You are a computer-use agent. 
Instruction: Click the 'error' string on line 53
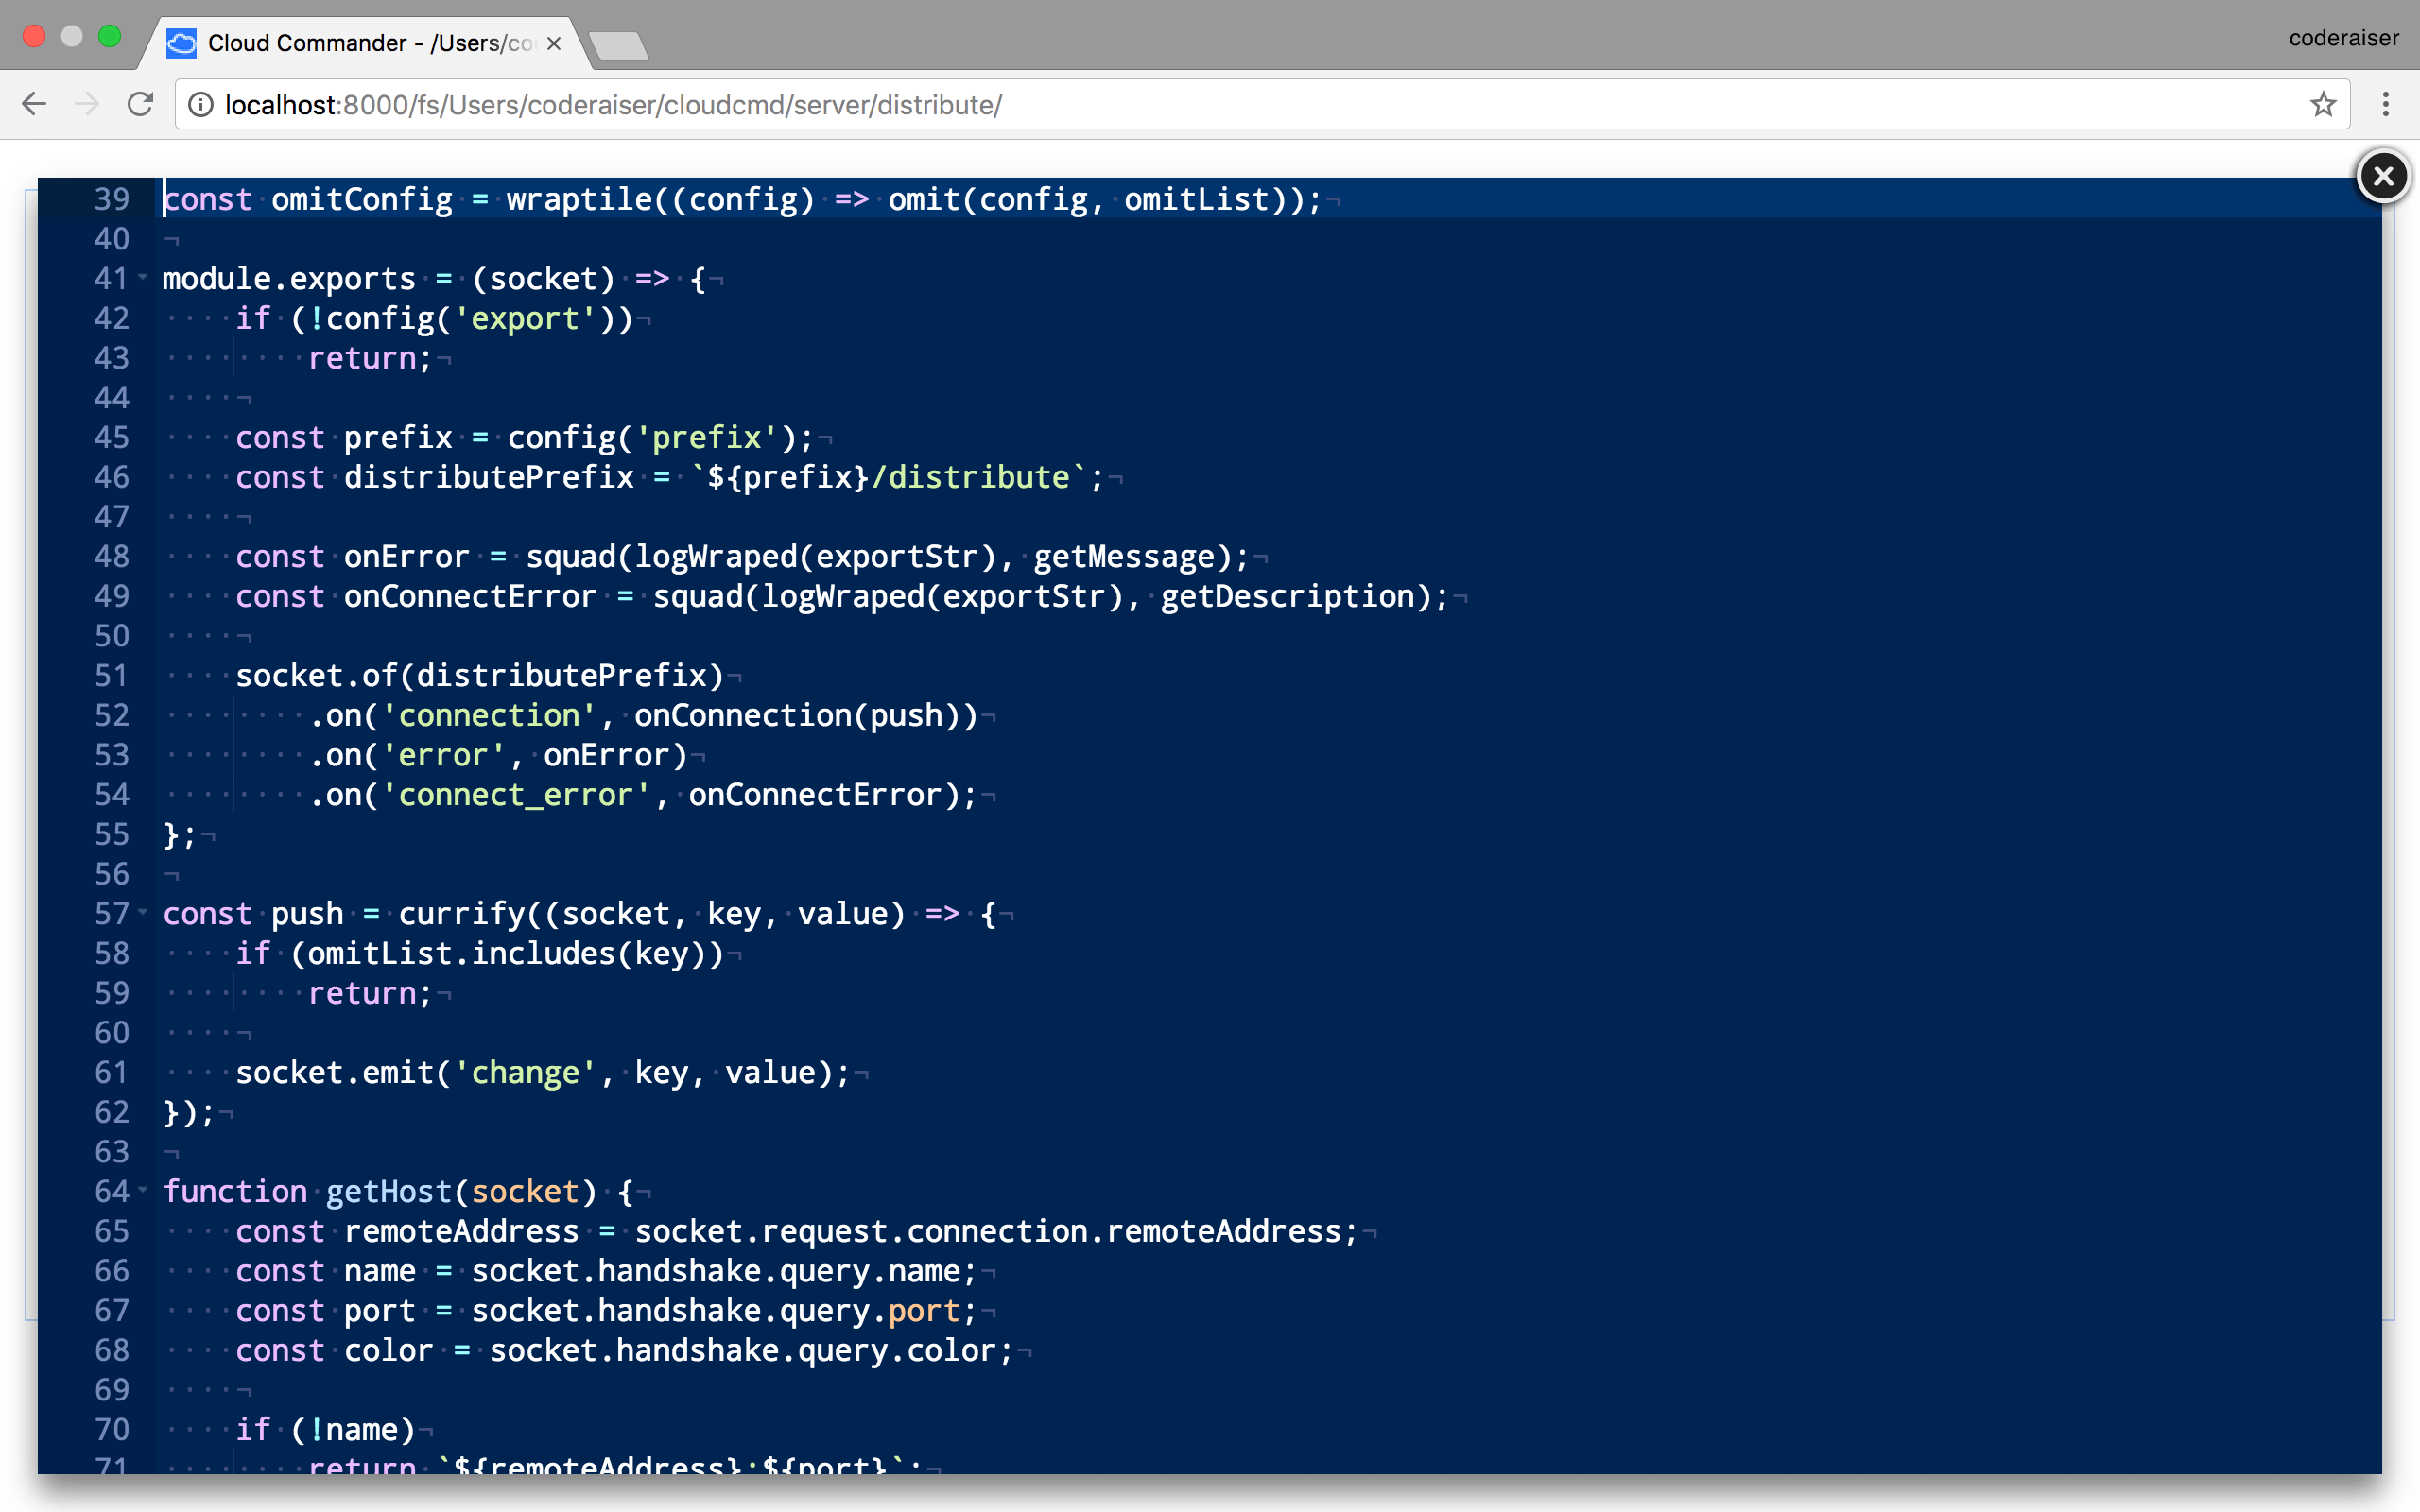click(444, 755)
